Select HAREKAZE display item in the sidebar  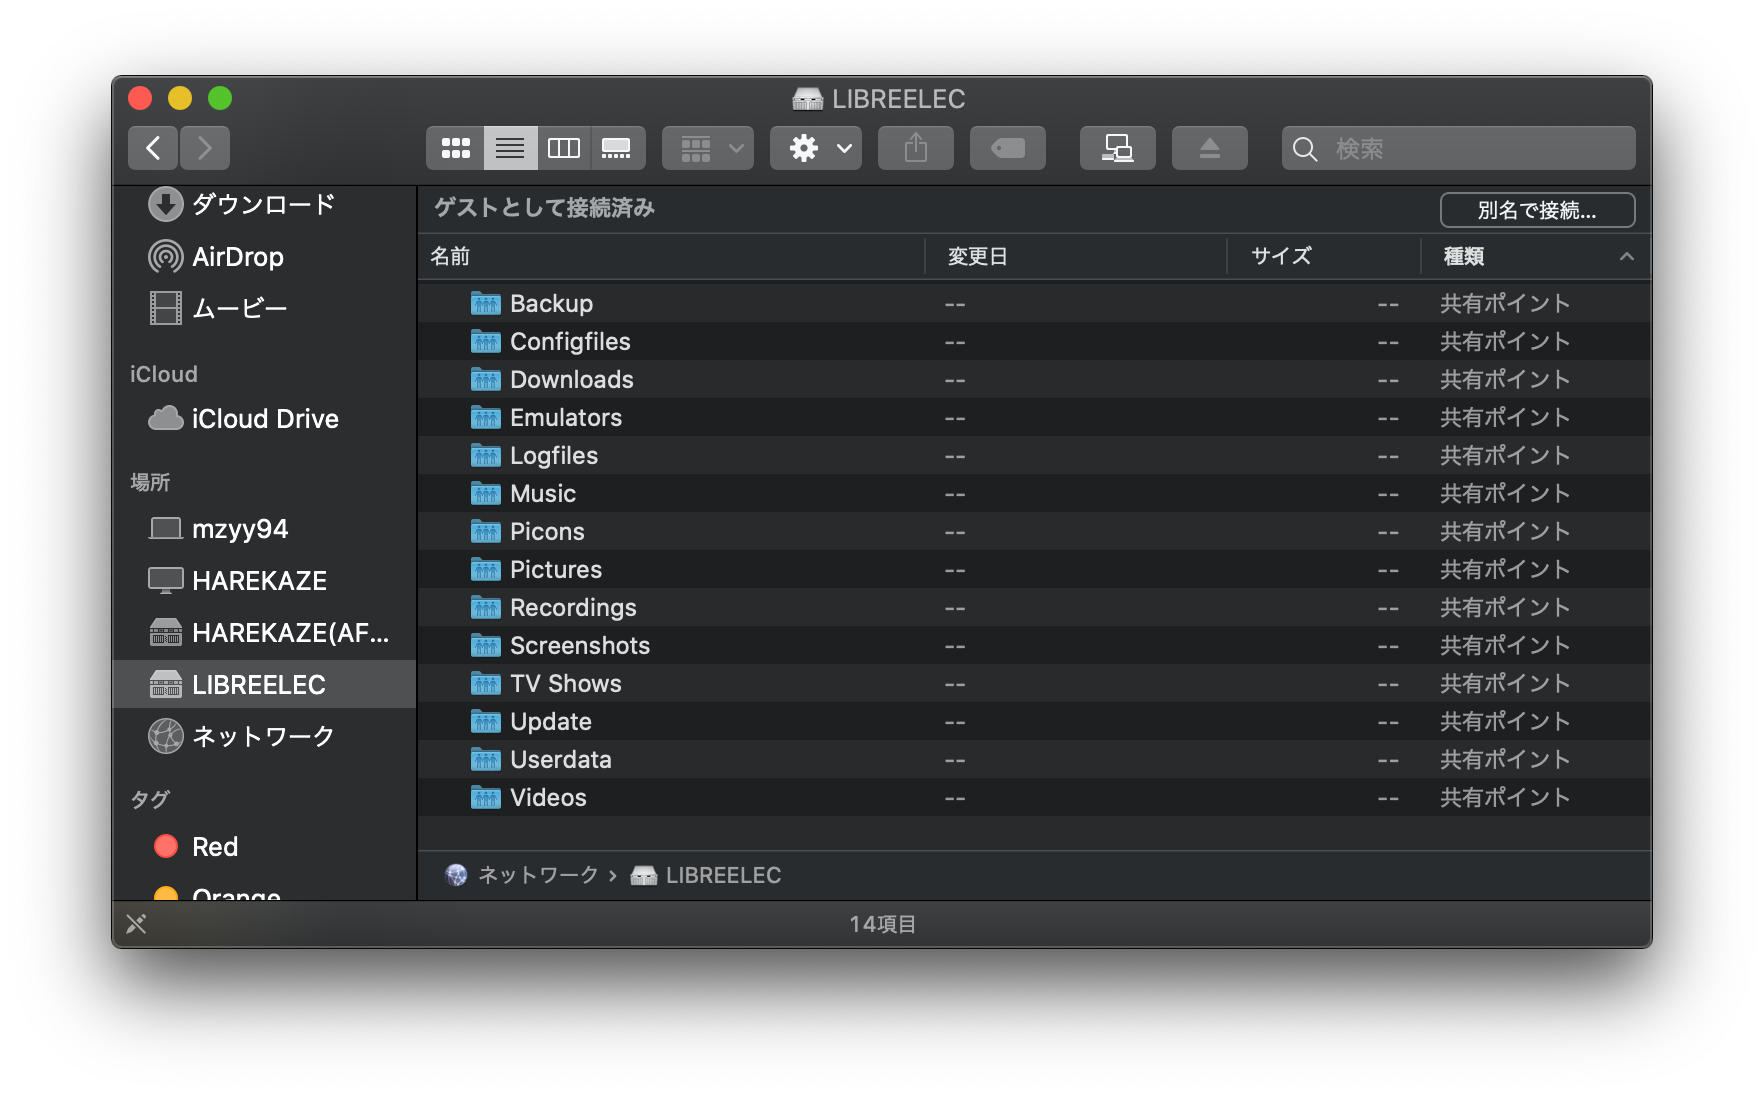(x=265, y=580)
